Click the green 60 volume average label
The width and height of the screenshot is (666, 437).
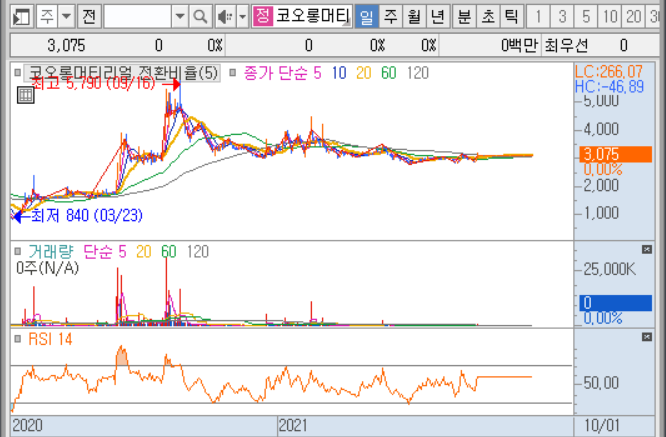(169, 252)
